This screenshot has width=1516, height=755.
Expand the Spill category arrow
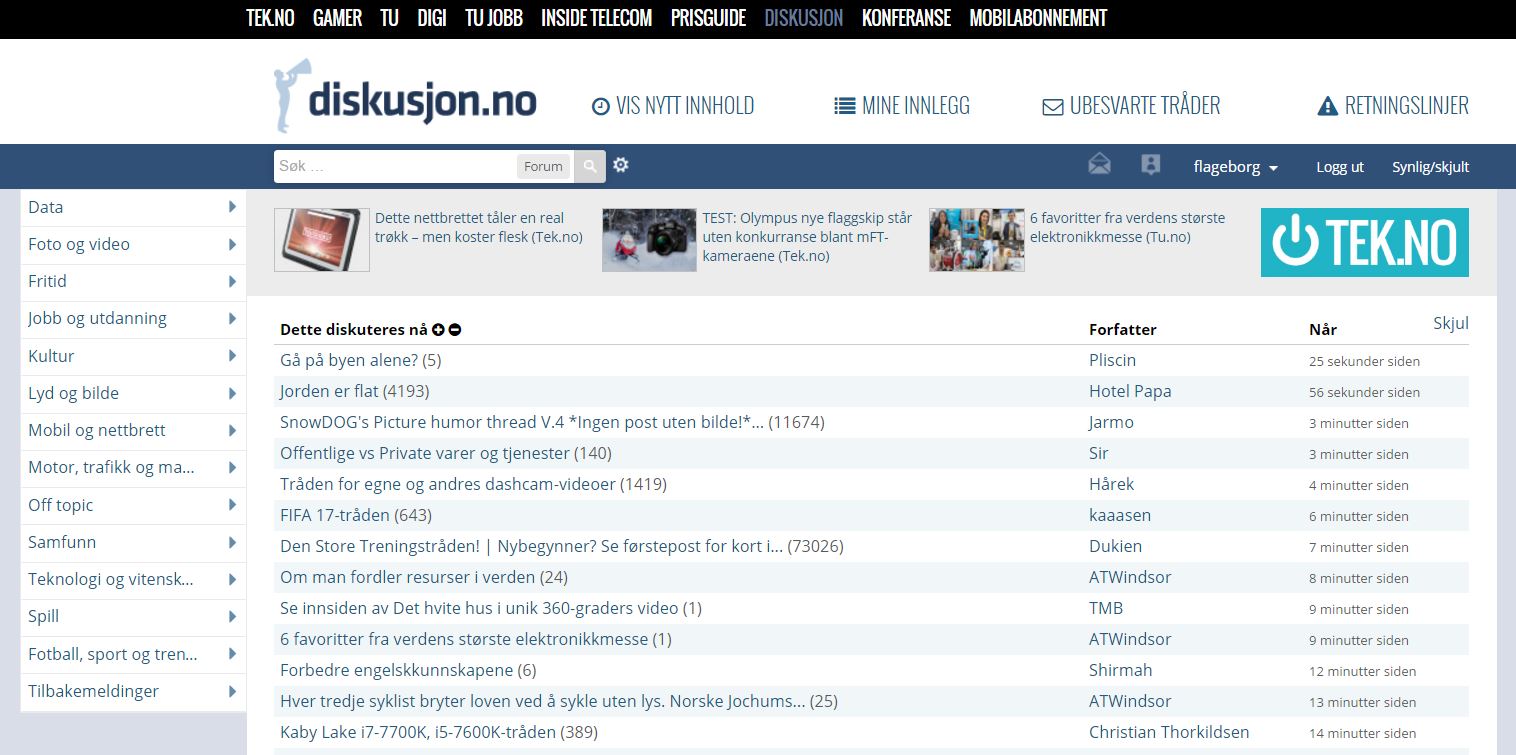click(x=232, y=616)
